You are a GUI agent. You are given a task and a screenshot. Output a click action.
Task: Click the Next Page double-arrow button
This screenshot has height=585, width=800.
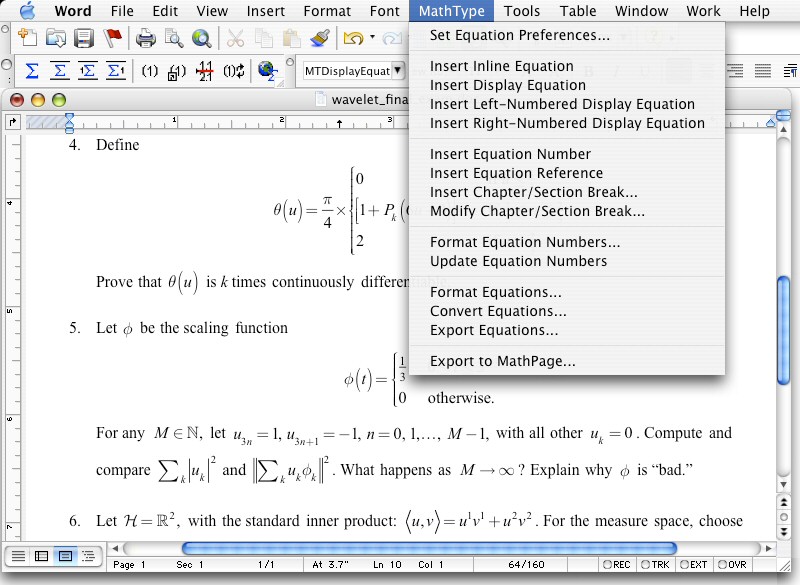coord(783,532)
